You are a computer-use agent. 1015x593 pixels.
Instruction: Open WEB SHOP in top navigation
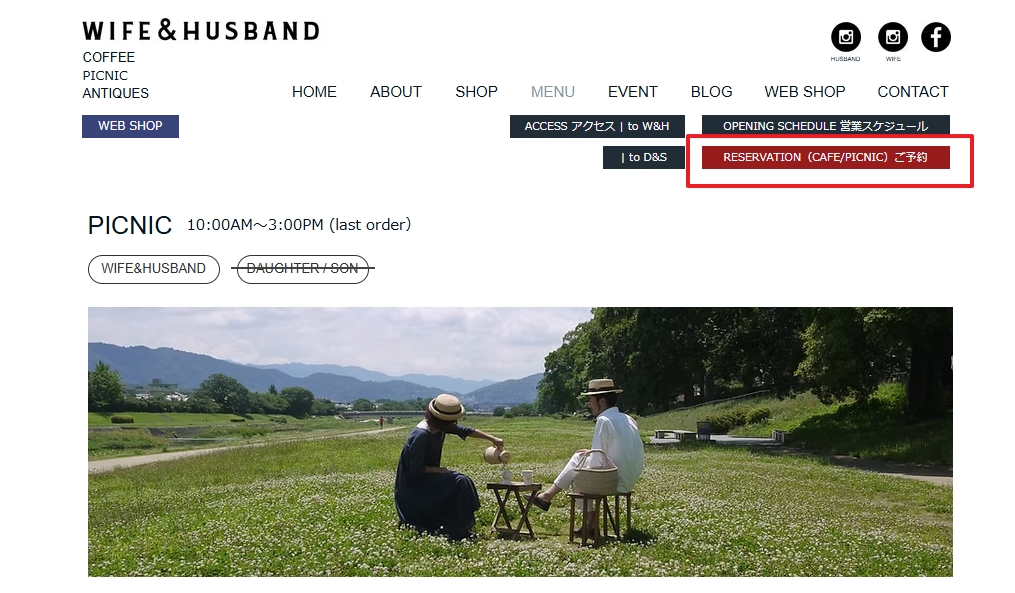tap(805, 92)
